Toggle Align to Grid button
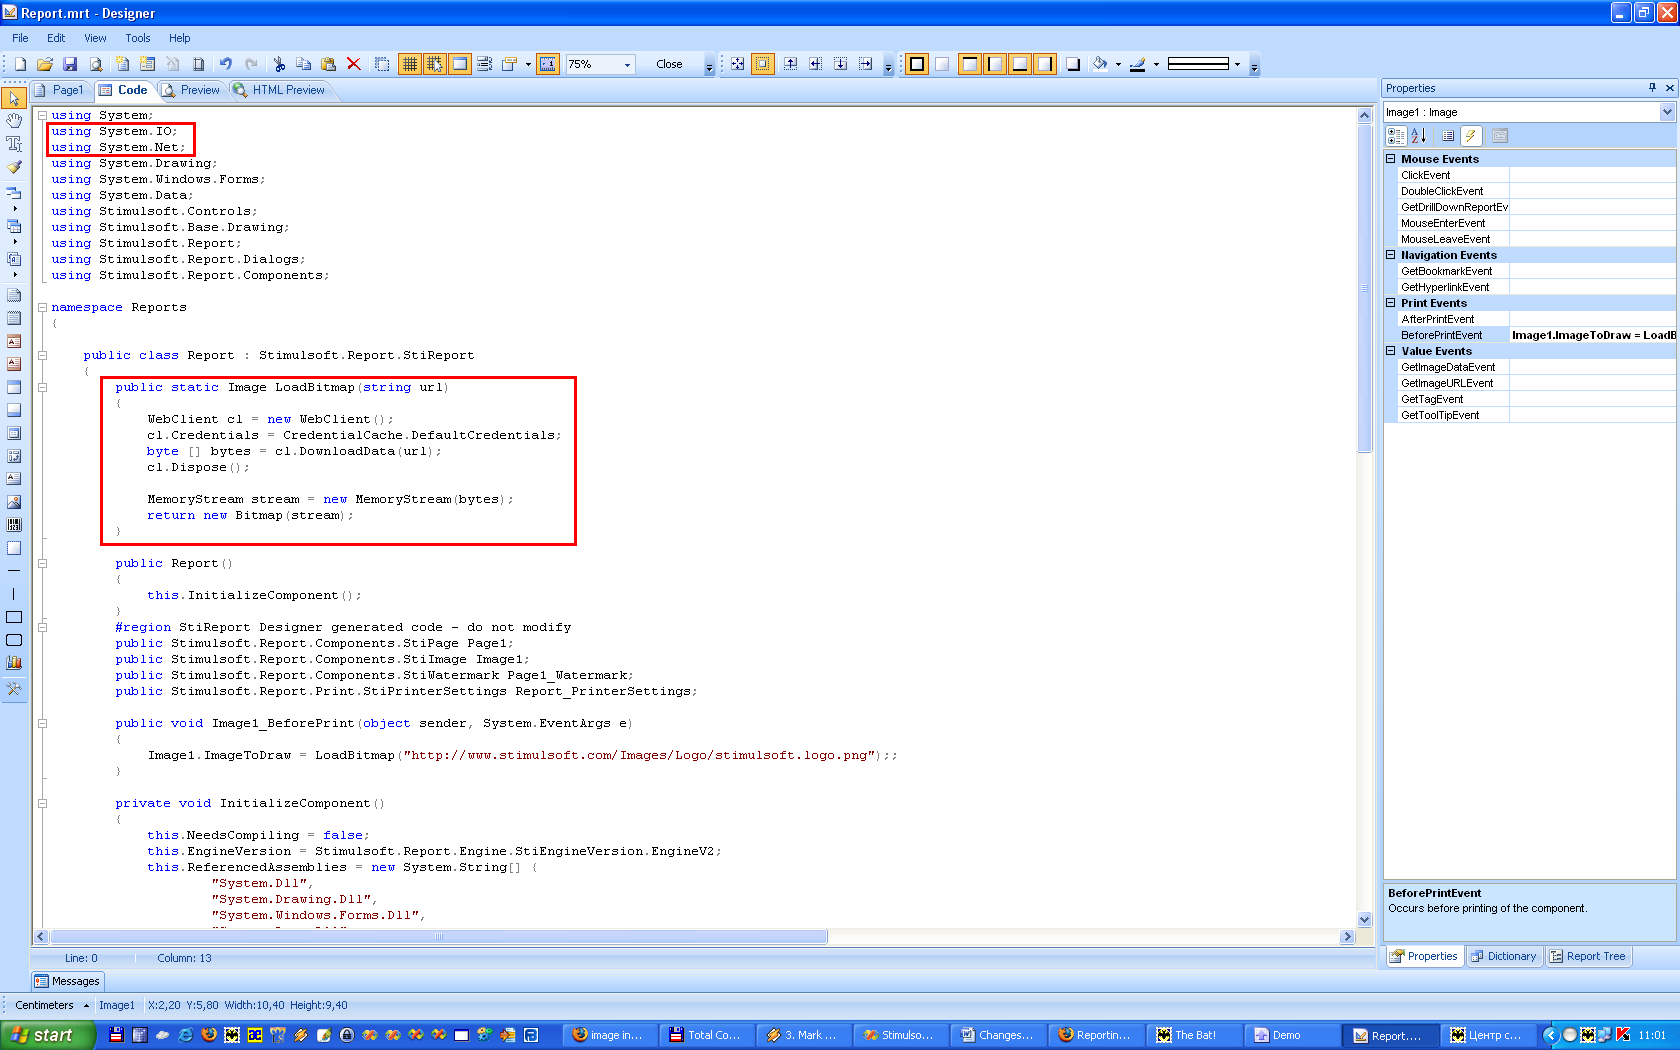 click(435, 64)
